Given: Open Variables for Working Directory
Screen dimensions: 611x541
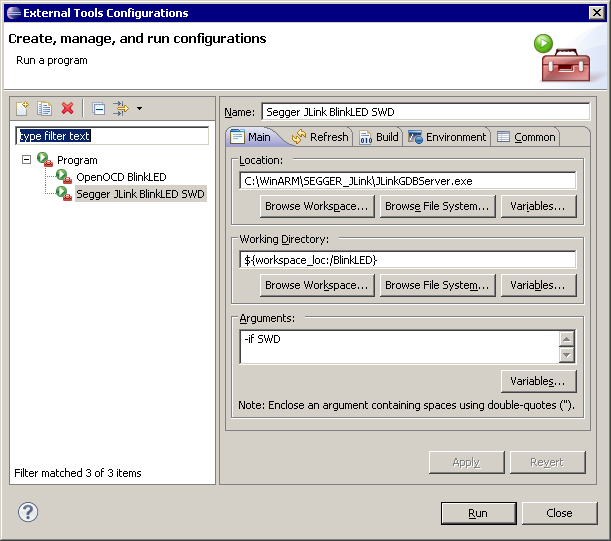Looking at the screenshot, I should (x=538, y=285).
